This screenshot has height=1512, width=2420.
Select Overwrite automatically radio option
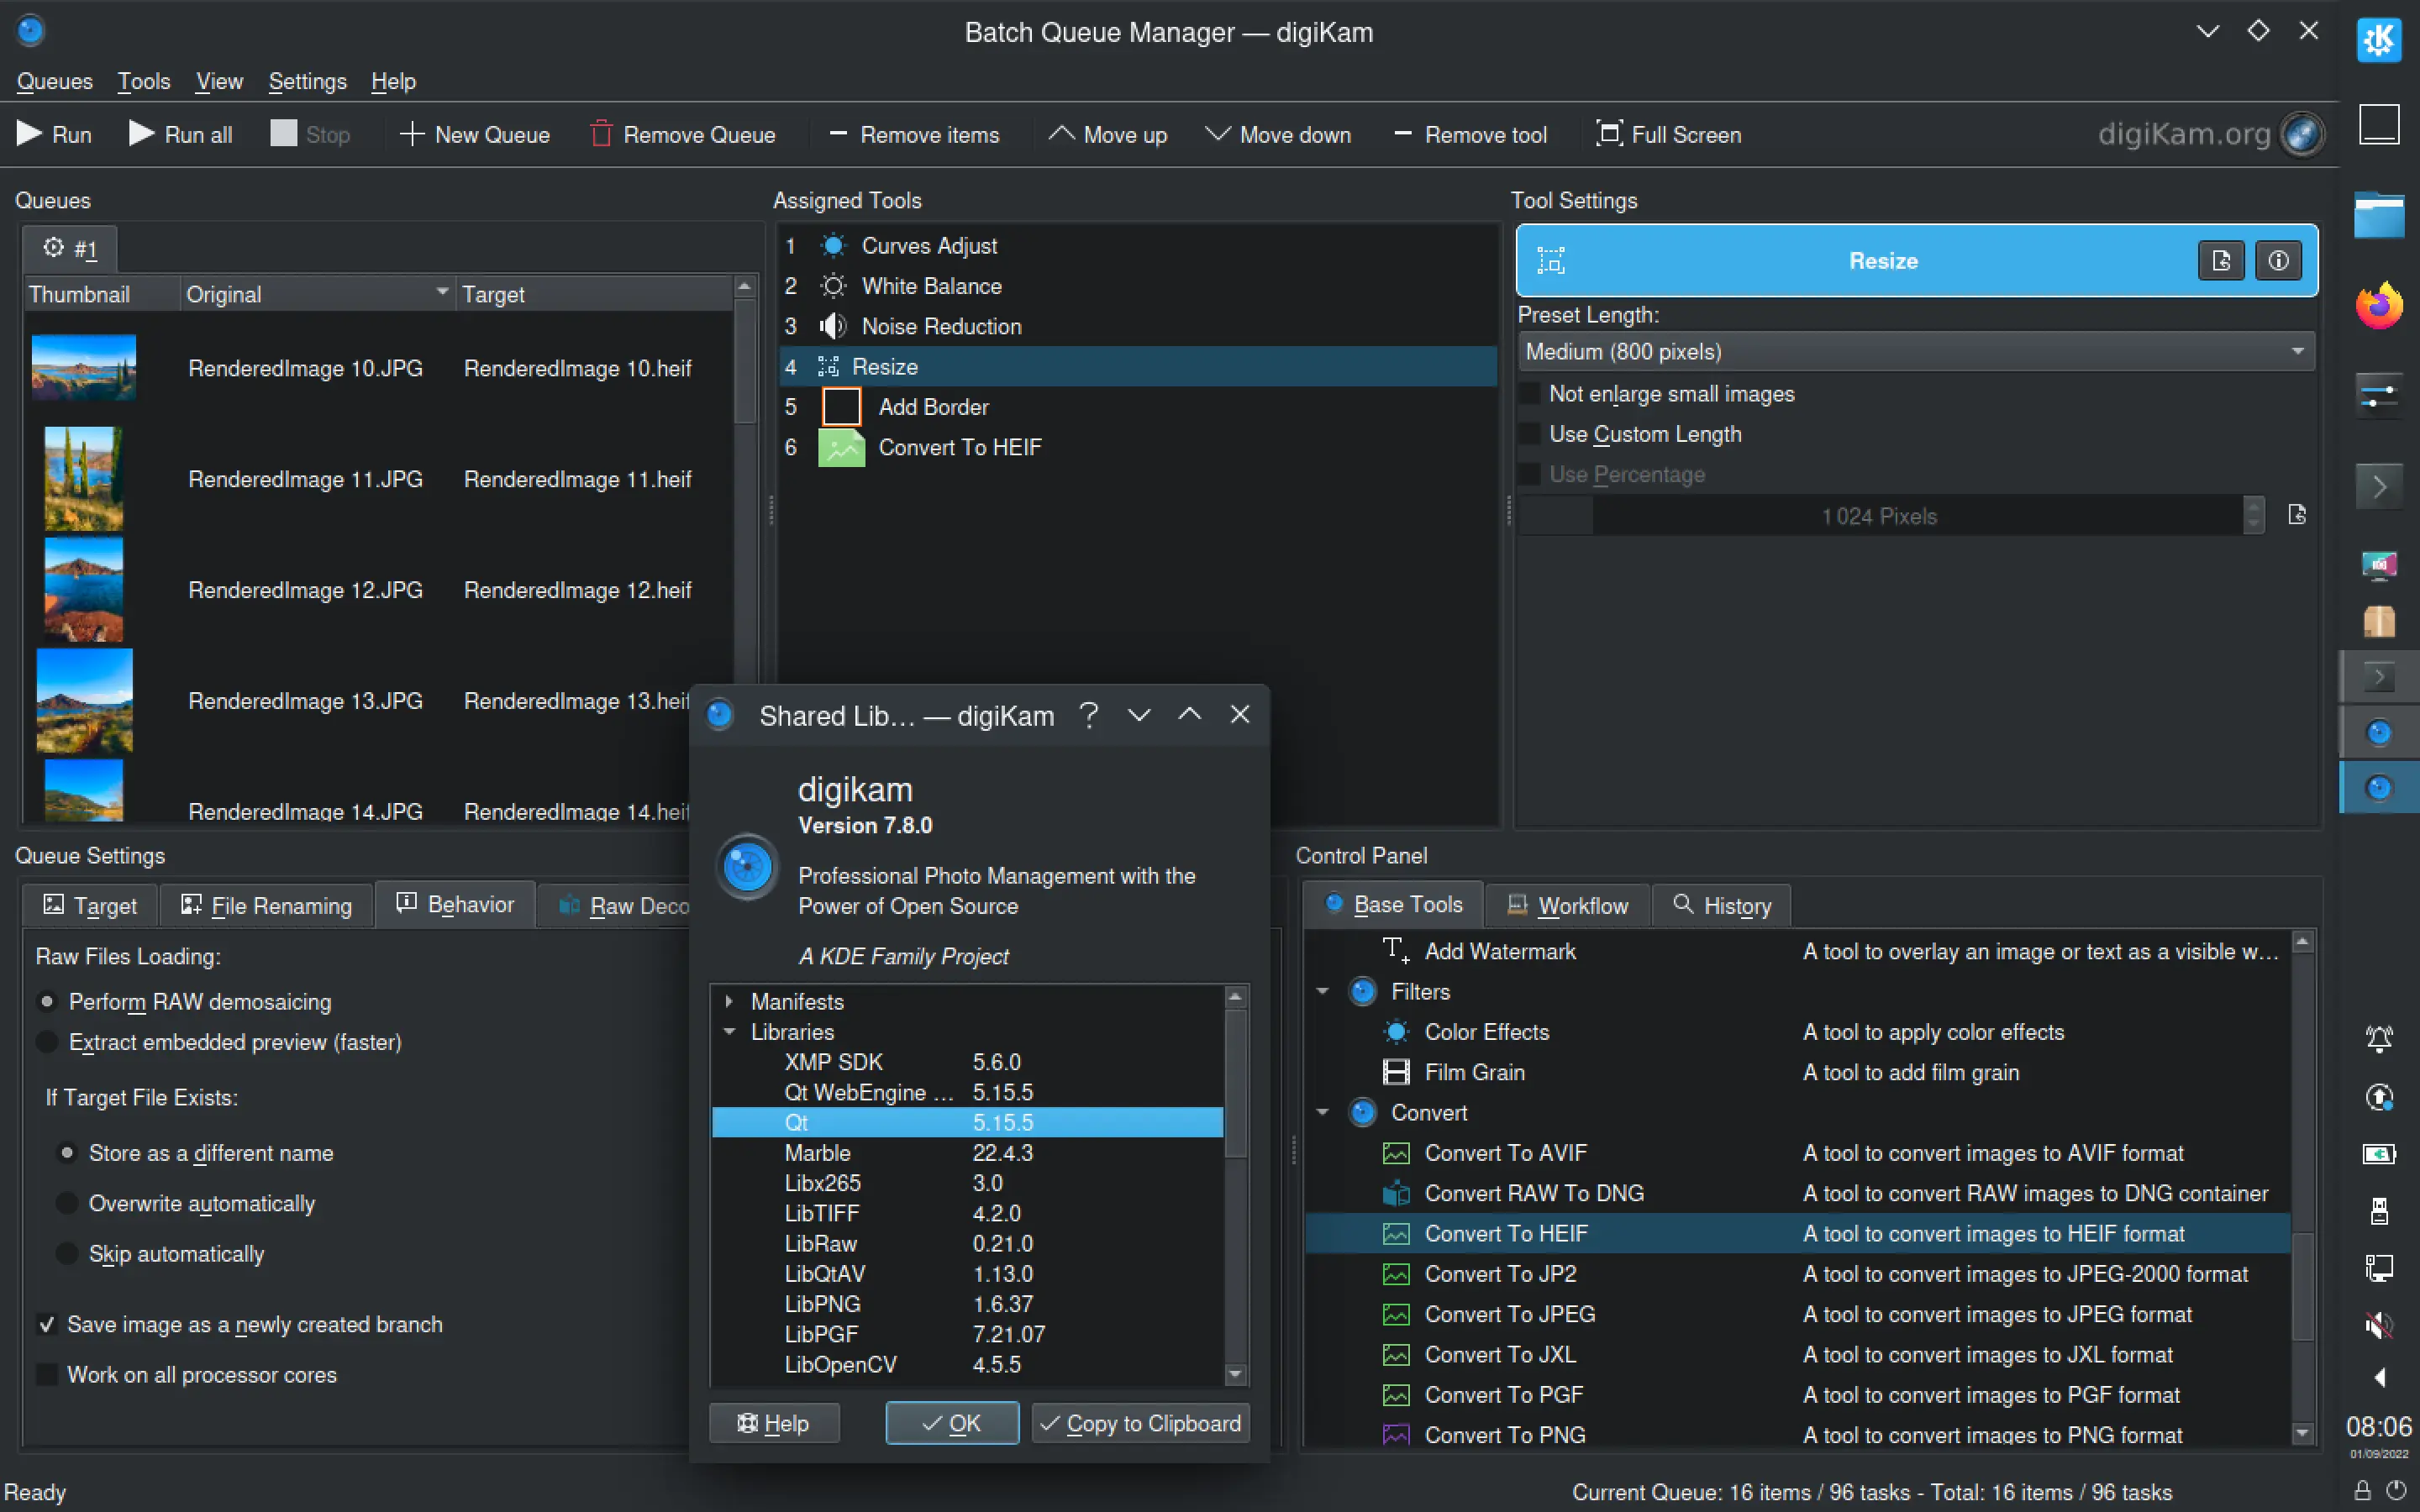(x=66, y=1203)
